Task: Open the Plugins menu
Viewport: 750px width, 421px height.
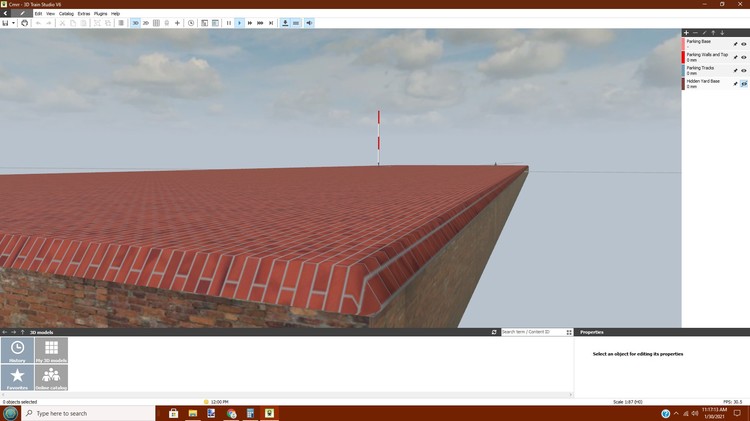Action: (x=100, y=14)
